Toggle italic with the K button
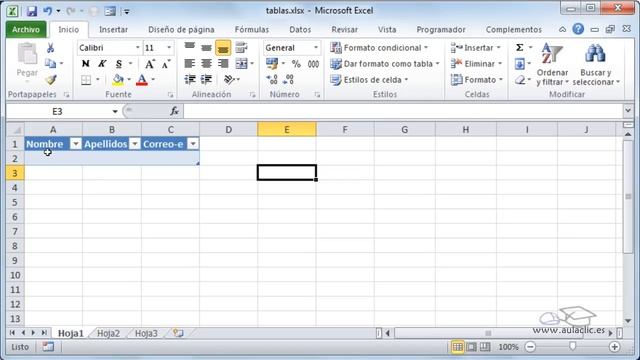The image size is (640, 360). pos(102,64)
